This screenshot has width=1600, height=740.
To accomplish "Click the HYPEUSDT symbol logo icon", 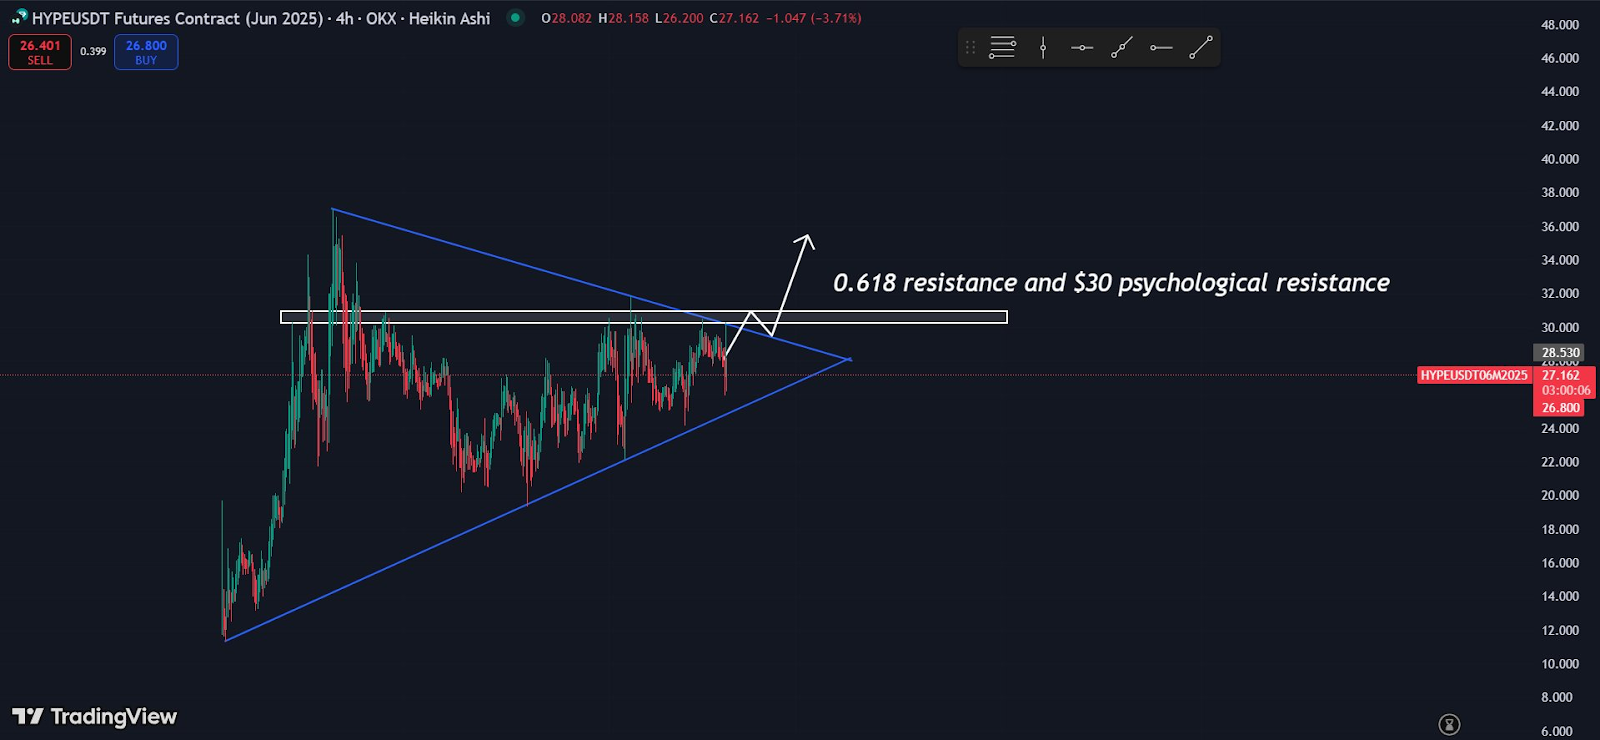I will point(19,18).
